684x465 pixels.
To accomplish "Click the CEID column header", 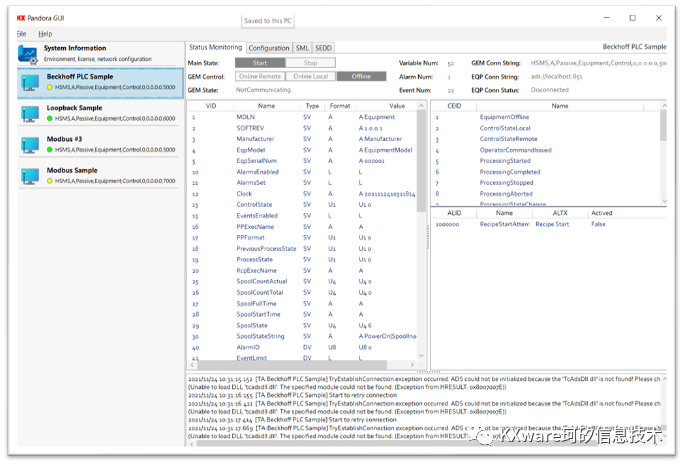I will pyautogui.click(x=454, y=106).
